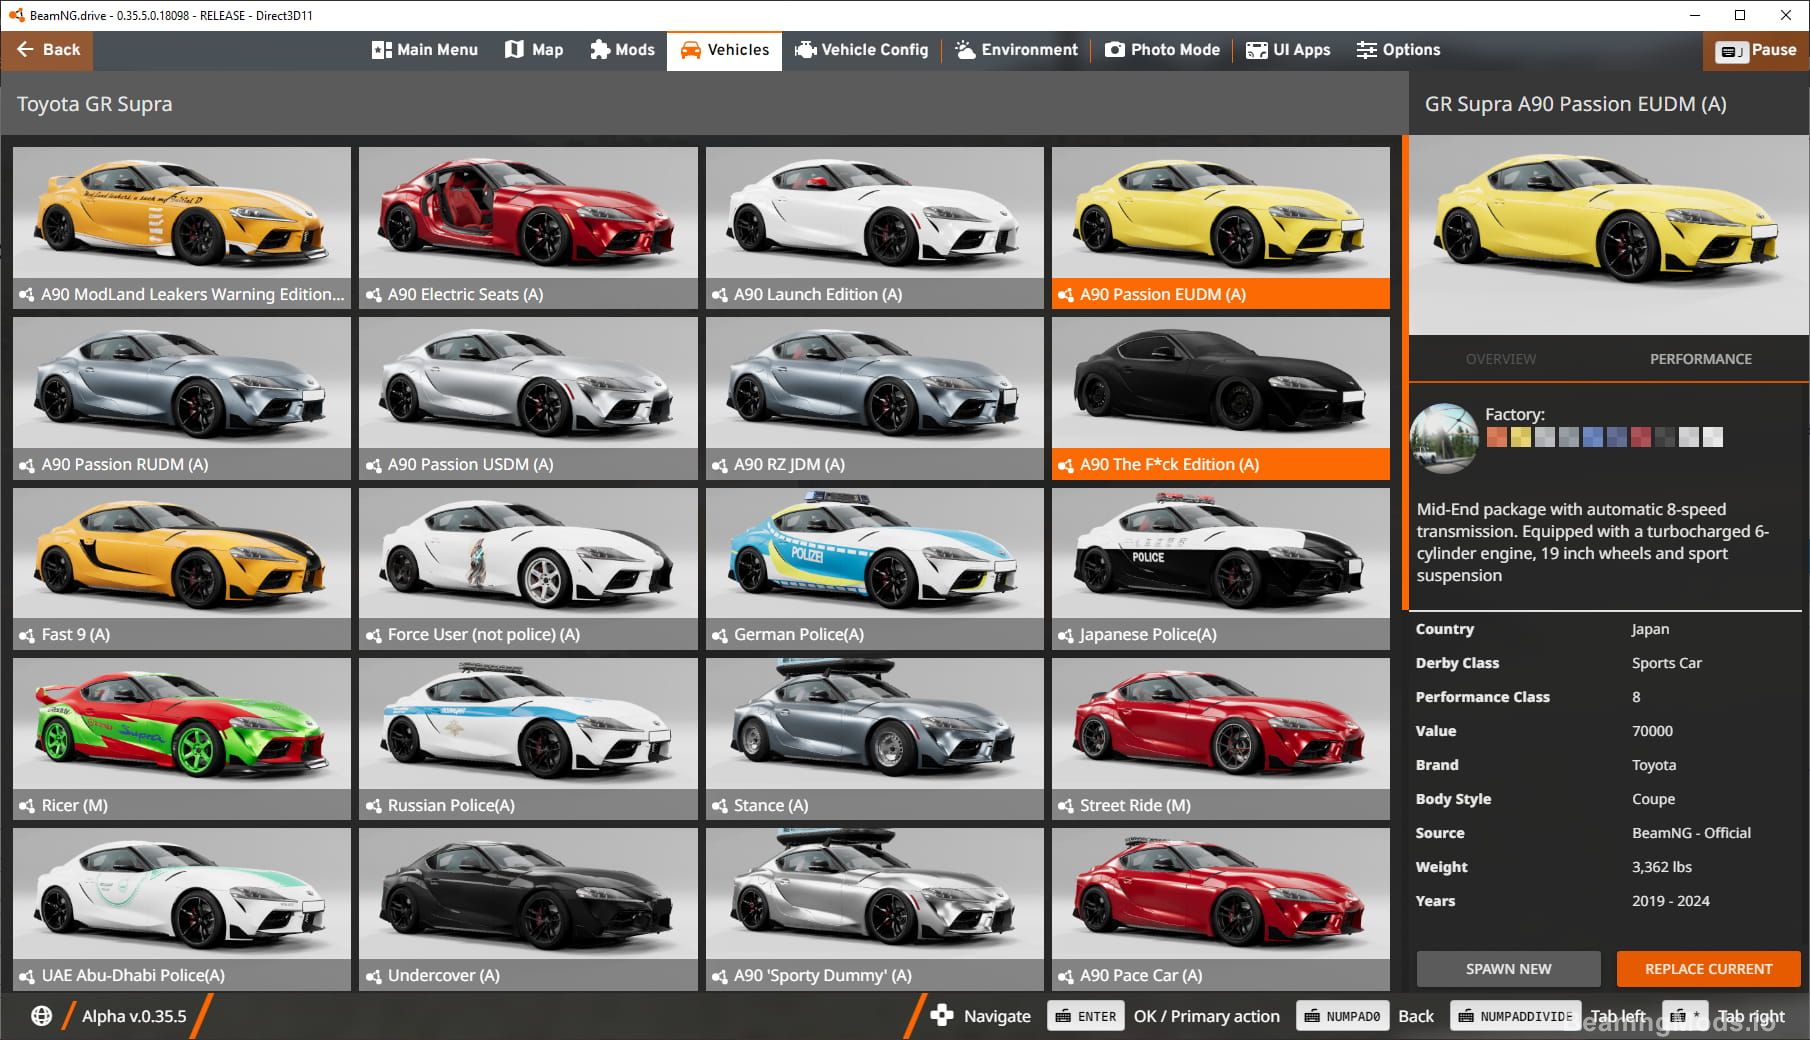Viewport: 1810px width, 1040px height.
Task: Select the A90 Pace Car (A) config
Action: (1220, 908)
